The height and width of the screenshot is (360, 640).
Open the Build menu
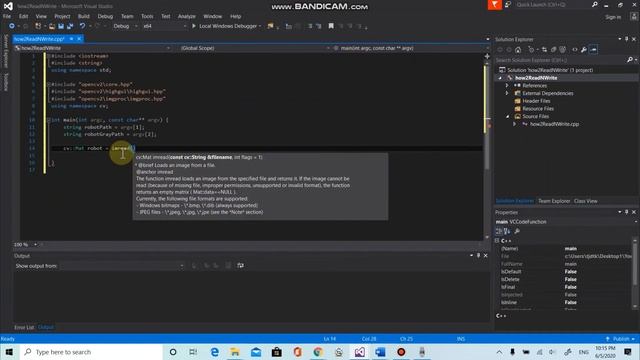tap(84, 16)
